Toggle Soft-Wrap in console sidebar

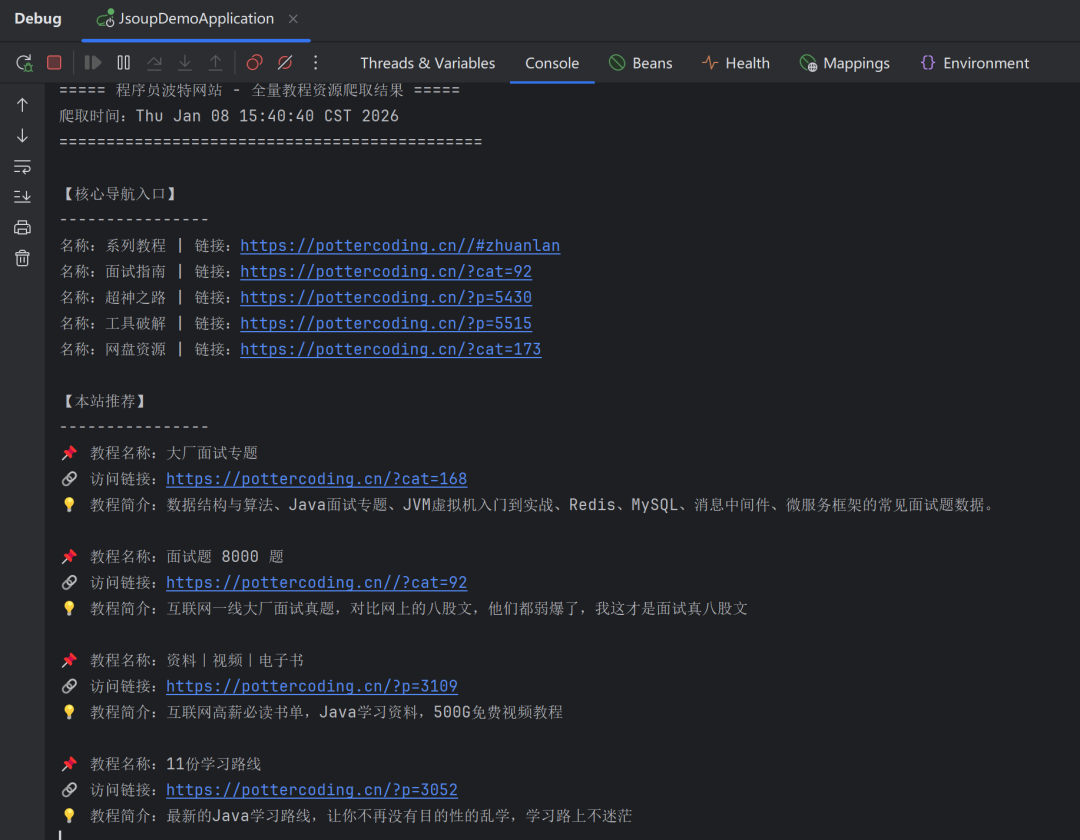[22, 166]
